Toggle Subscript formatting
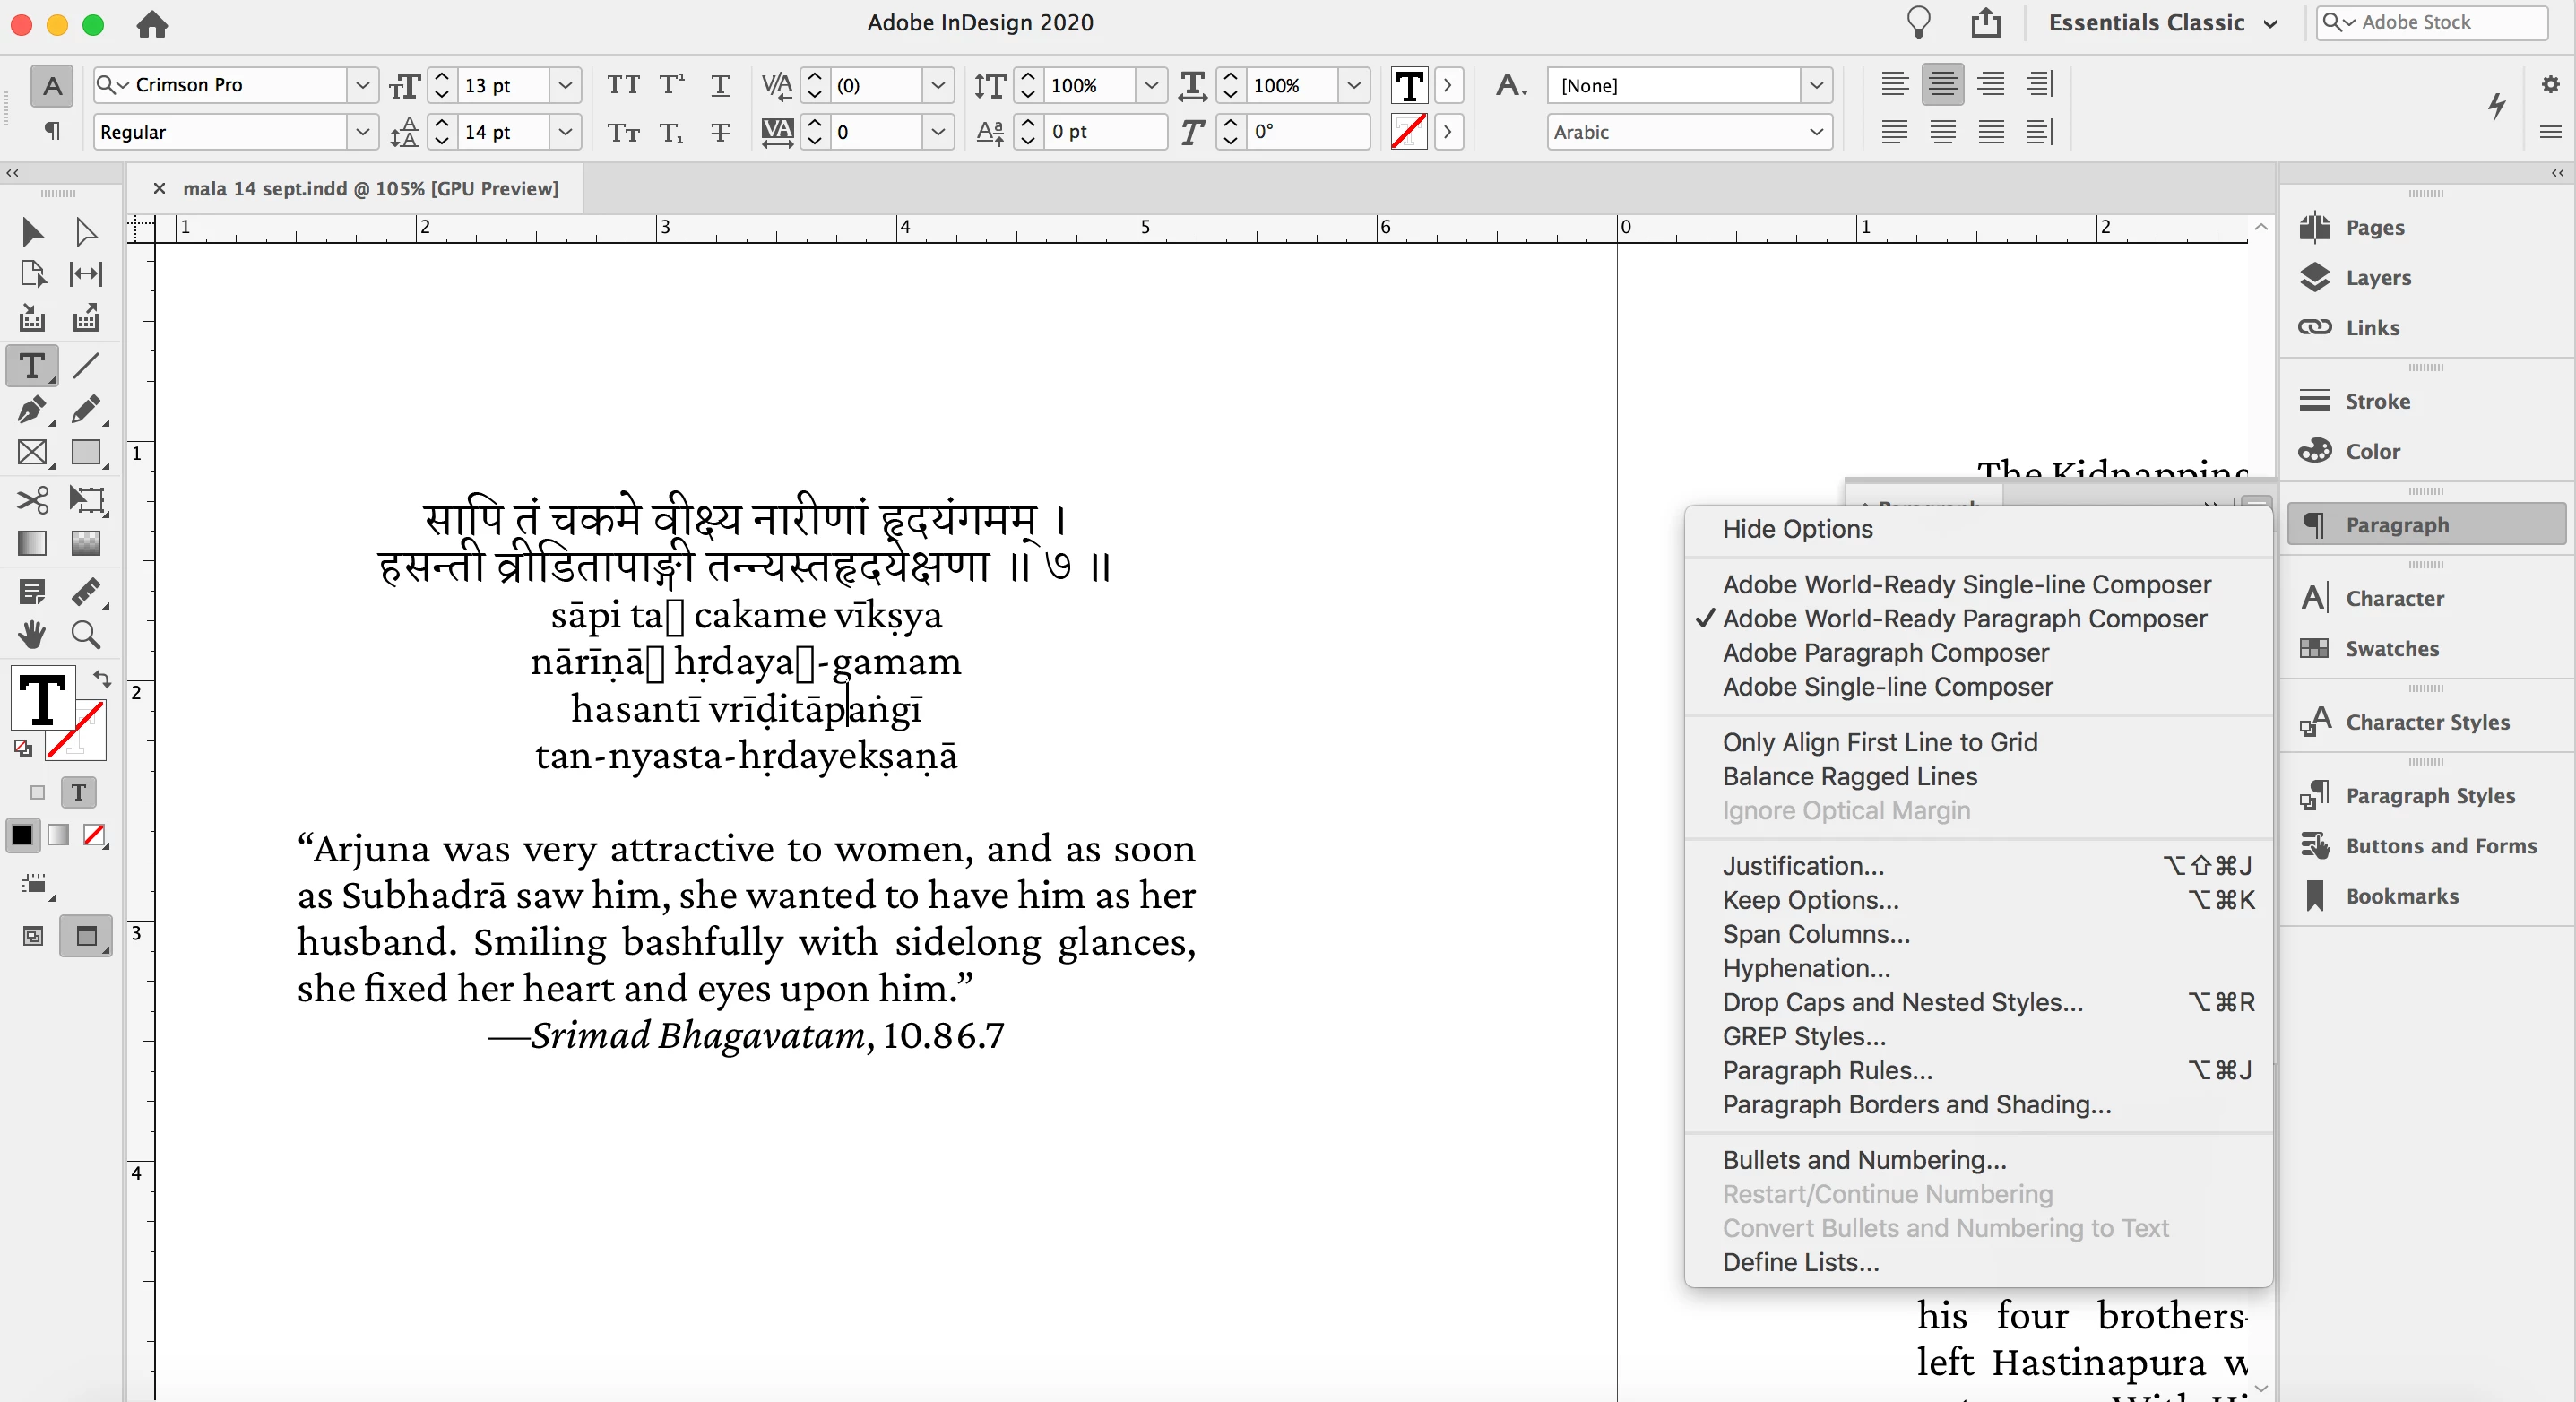The image size is (2576, 1402). point(672,132)
